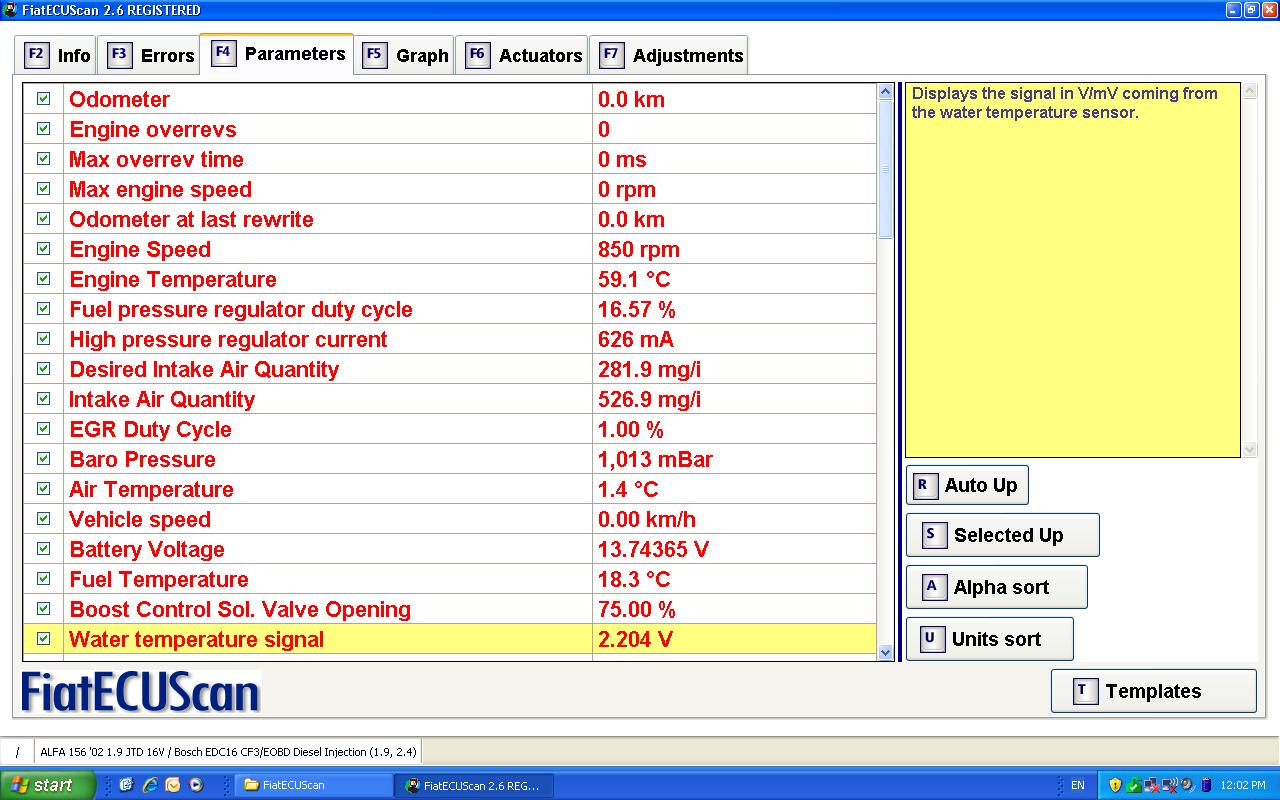Click the R key icon on Auto Up
Image resolution: width=1280 pixels, height=800 pixels.
(x=923, y=485)
